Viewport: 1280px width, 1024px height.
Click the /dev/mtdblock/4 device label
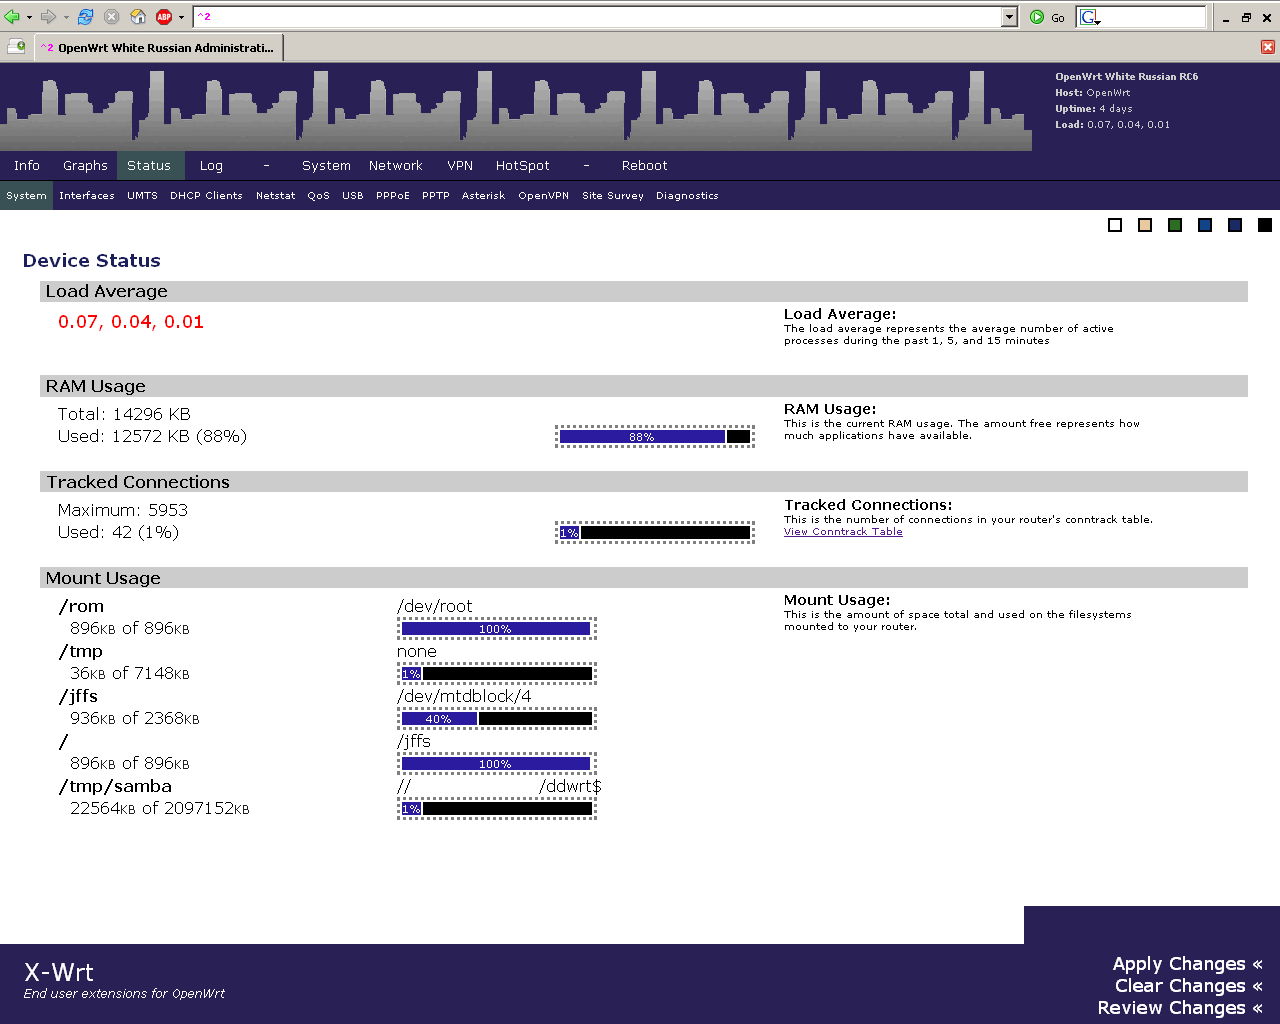[464, 697]
